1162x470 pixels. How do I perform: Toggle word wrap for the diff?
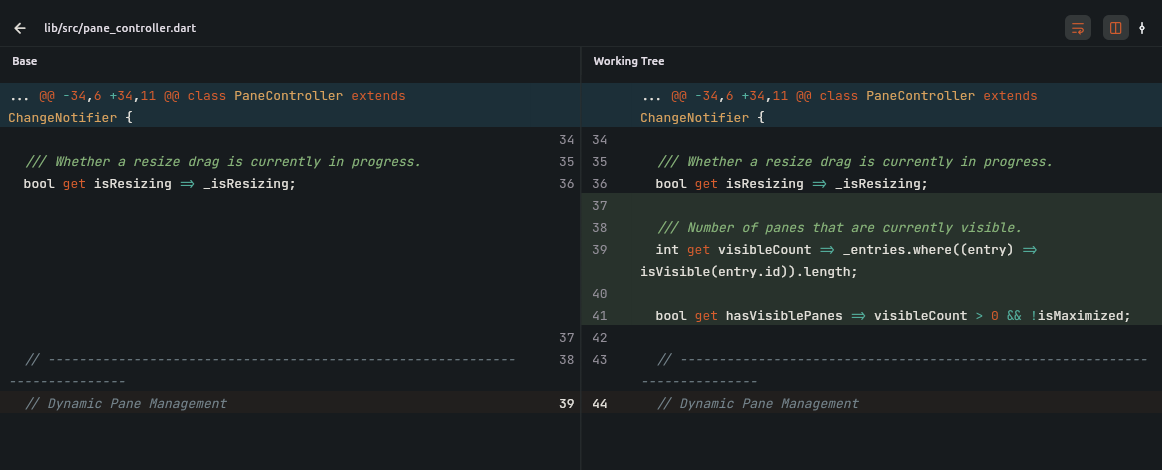tap(1078, 28)
